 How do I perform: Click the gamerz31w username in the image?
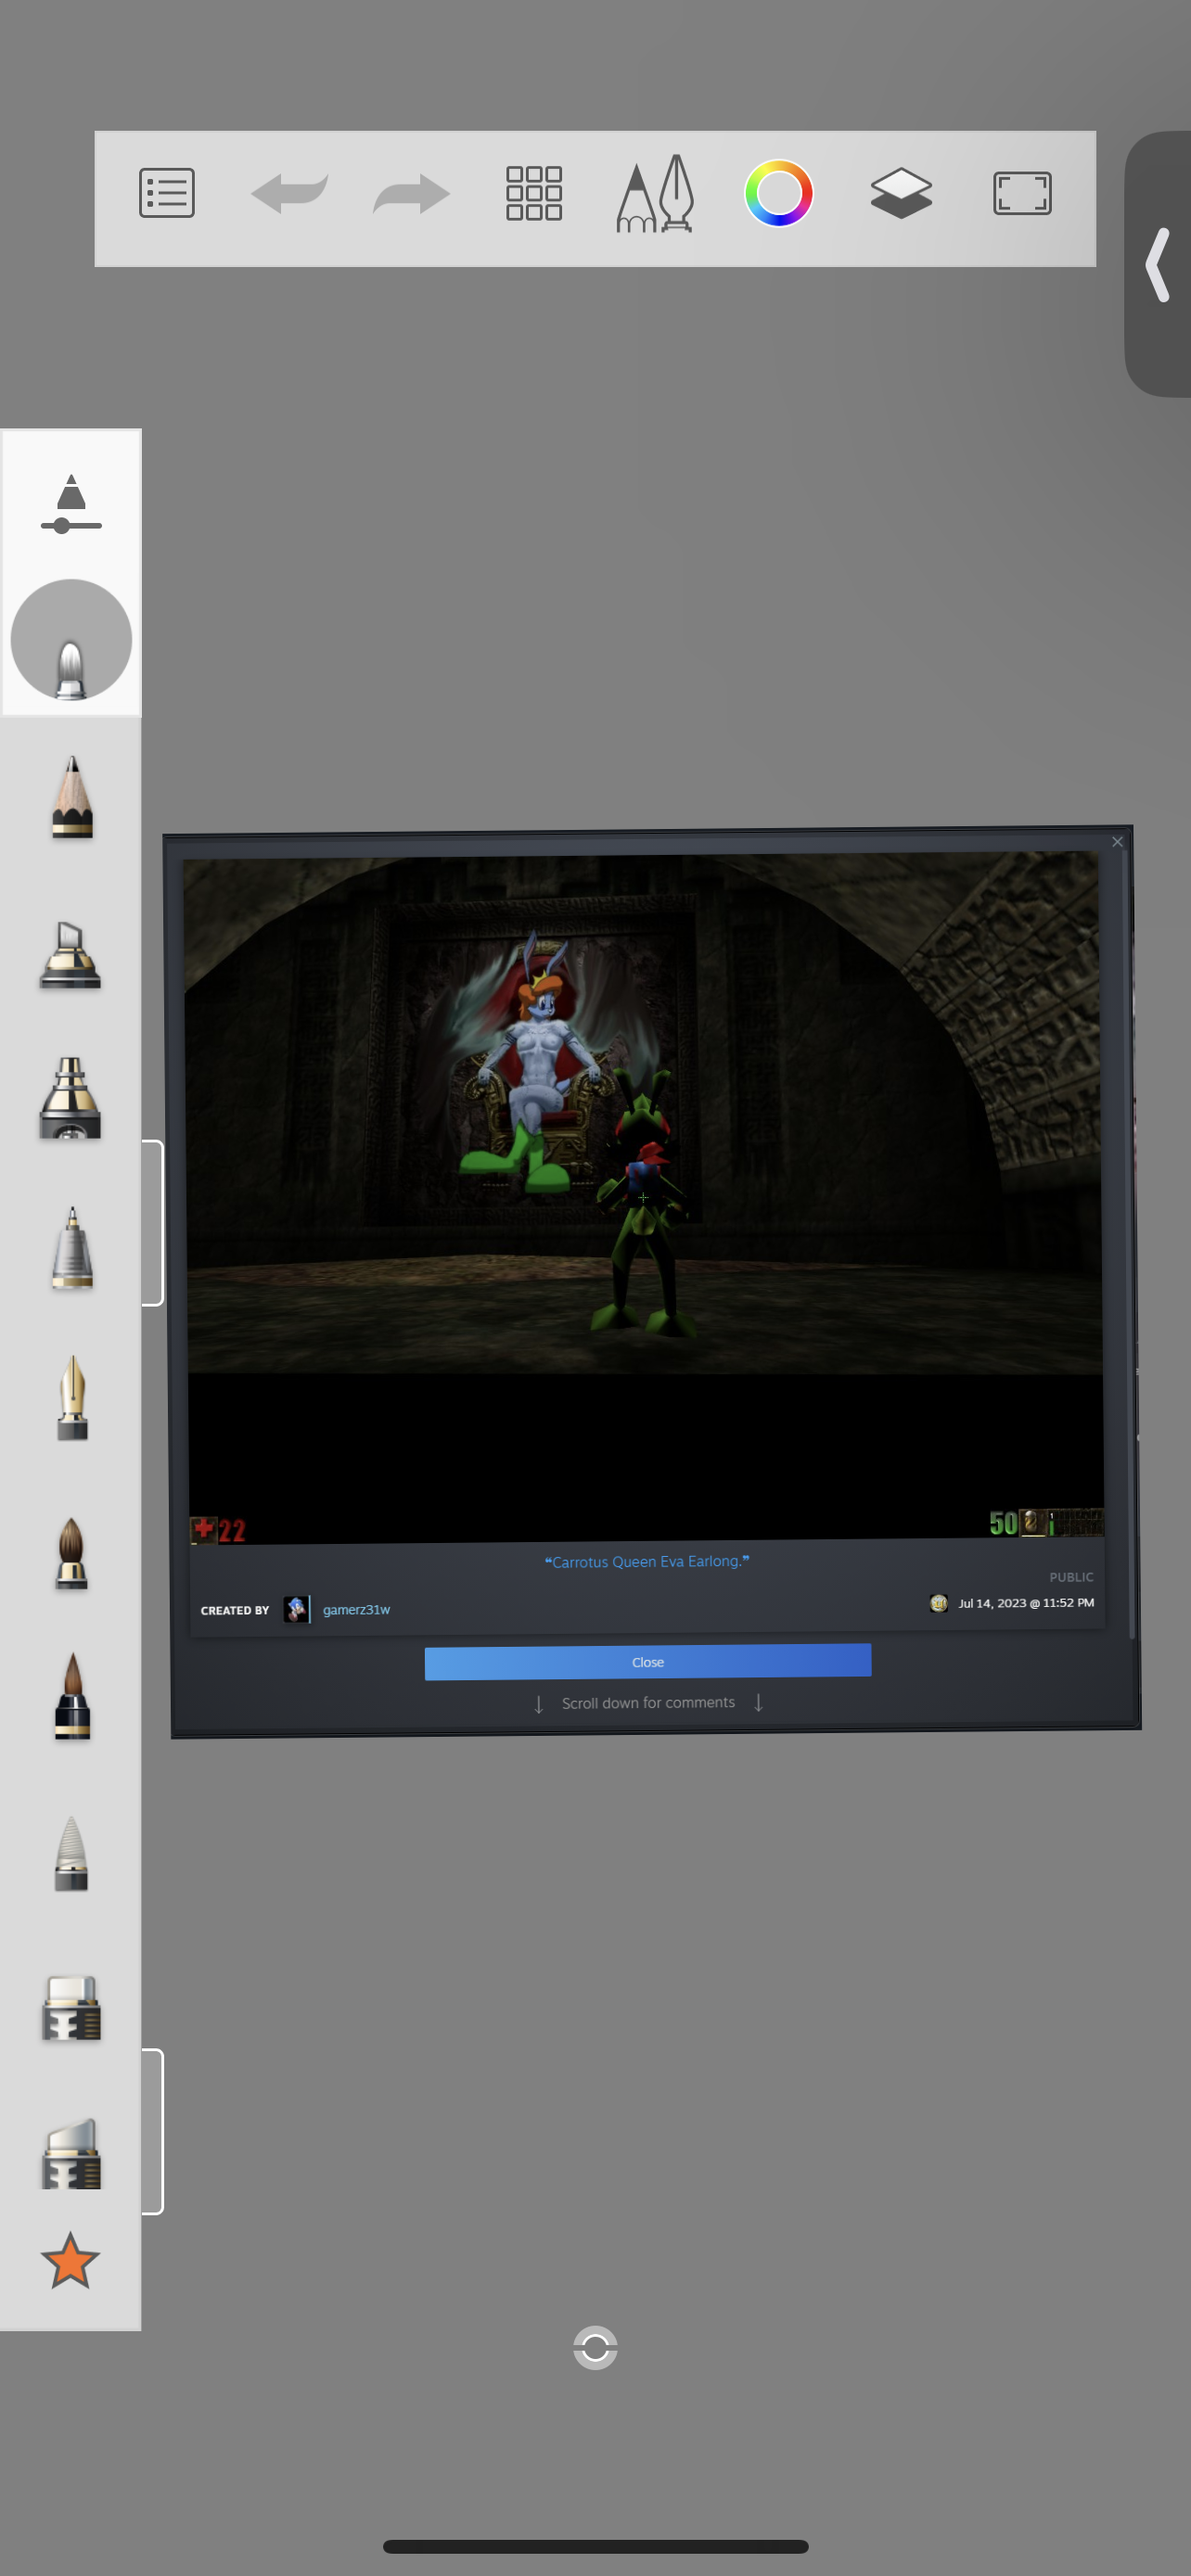(x=356, y=1609)
